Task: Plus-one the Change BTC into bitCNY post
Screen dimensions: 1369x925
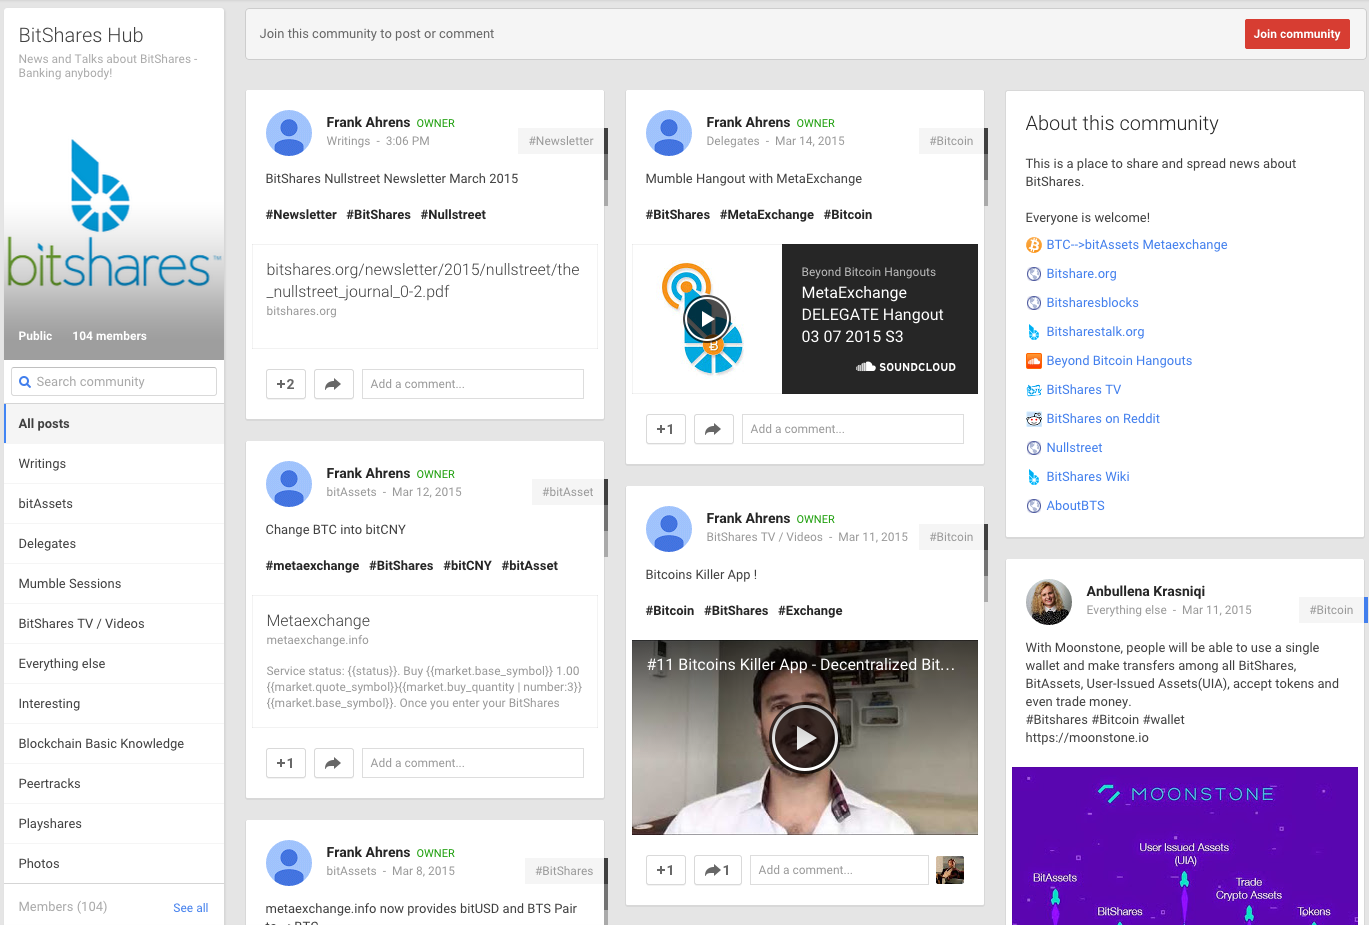Action: (286, 763)
